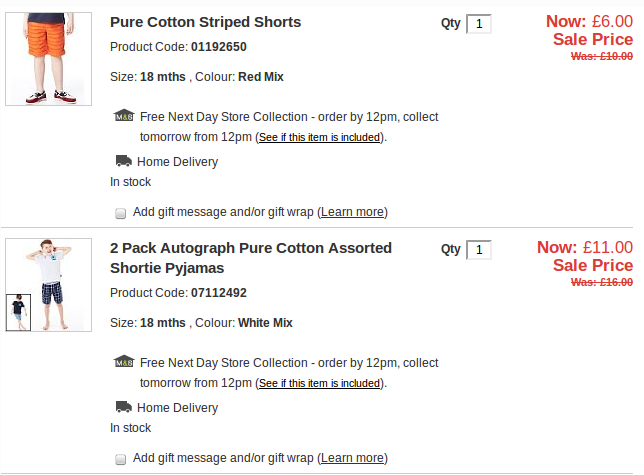Click 'See if this item is included' for pyjamas
The image size is (644, 475).
click(x=319, y=383)
